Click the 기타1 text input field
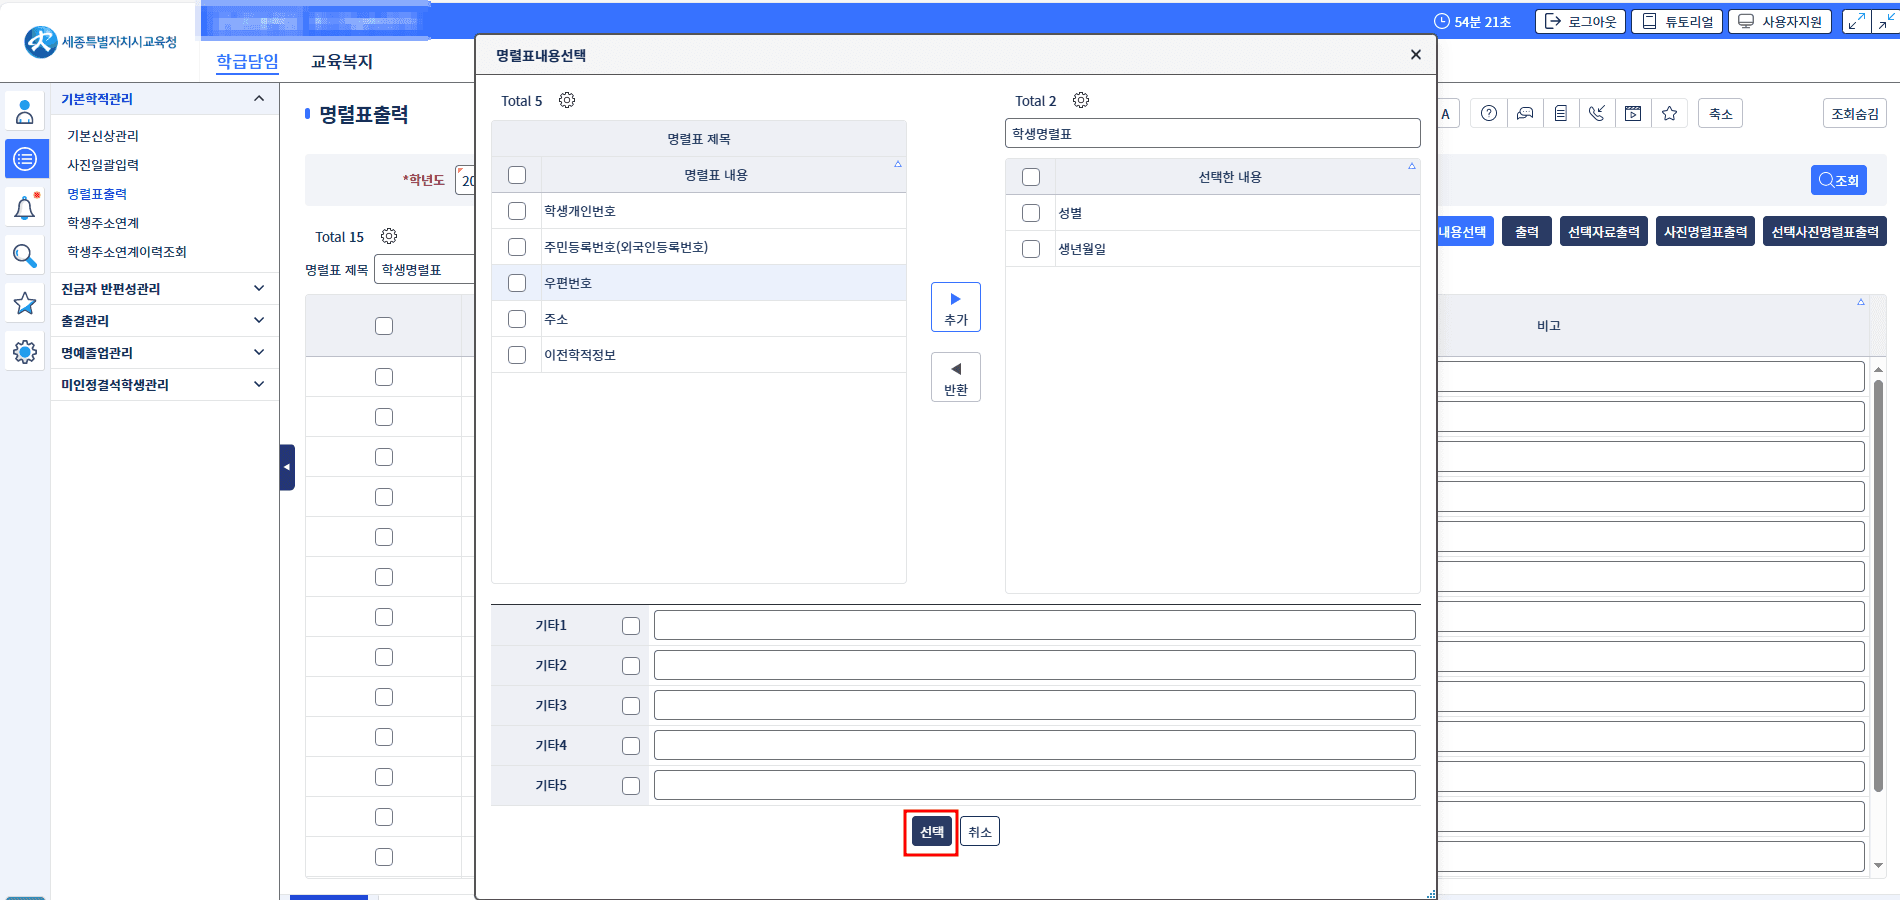Image resolution: width=1900 pixels, height=900 pixels. (x=1035, y=625)
